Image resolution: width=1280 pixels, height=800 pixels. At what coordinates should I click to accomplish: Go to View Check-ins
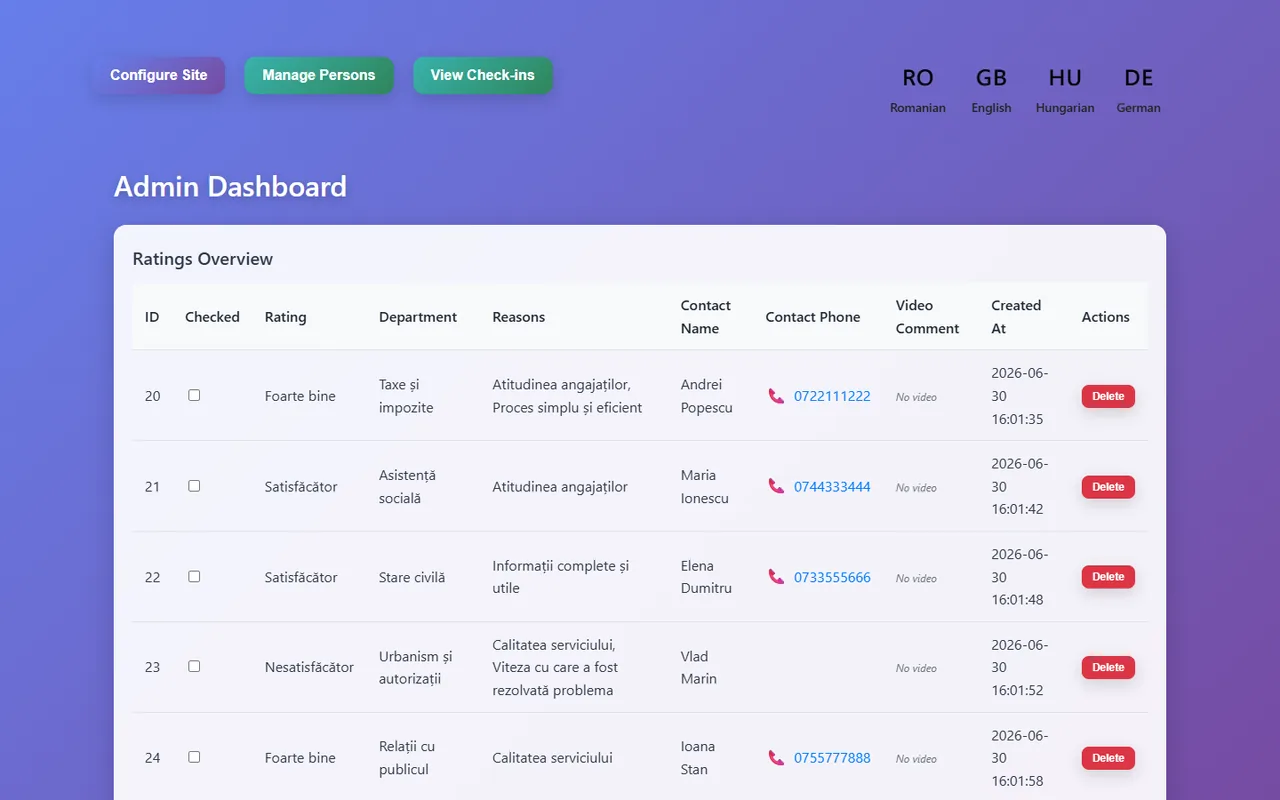(483, 75)
